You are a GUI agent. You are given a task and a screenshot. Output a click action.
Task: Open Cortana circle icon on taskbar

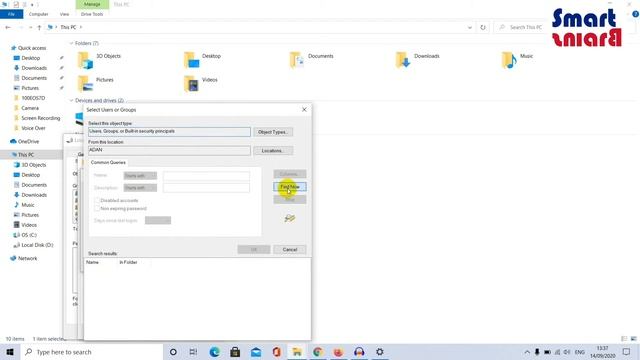tap(173, 352)
